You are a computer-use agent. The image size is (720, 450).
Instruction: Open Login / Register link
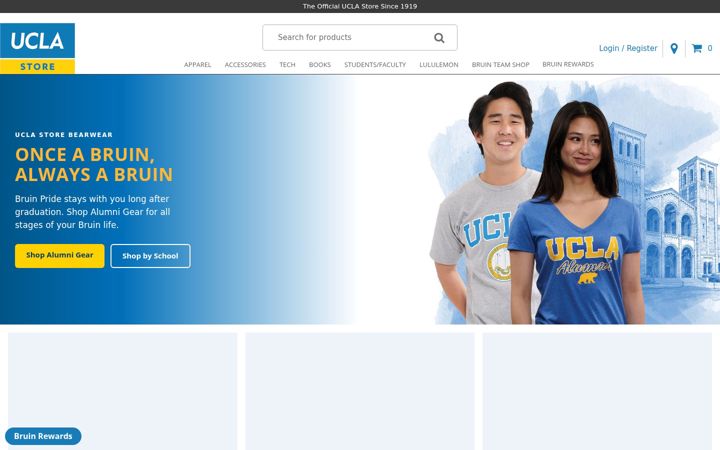click(x=628, y=48)
